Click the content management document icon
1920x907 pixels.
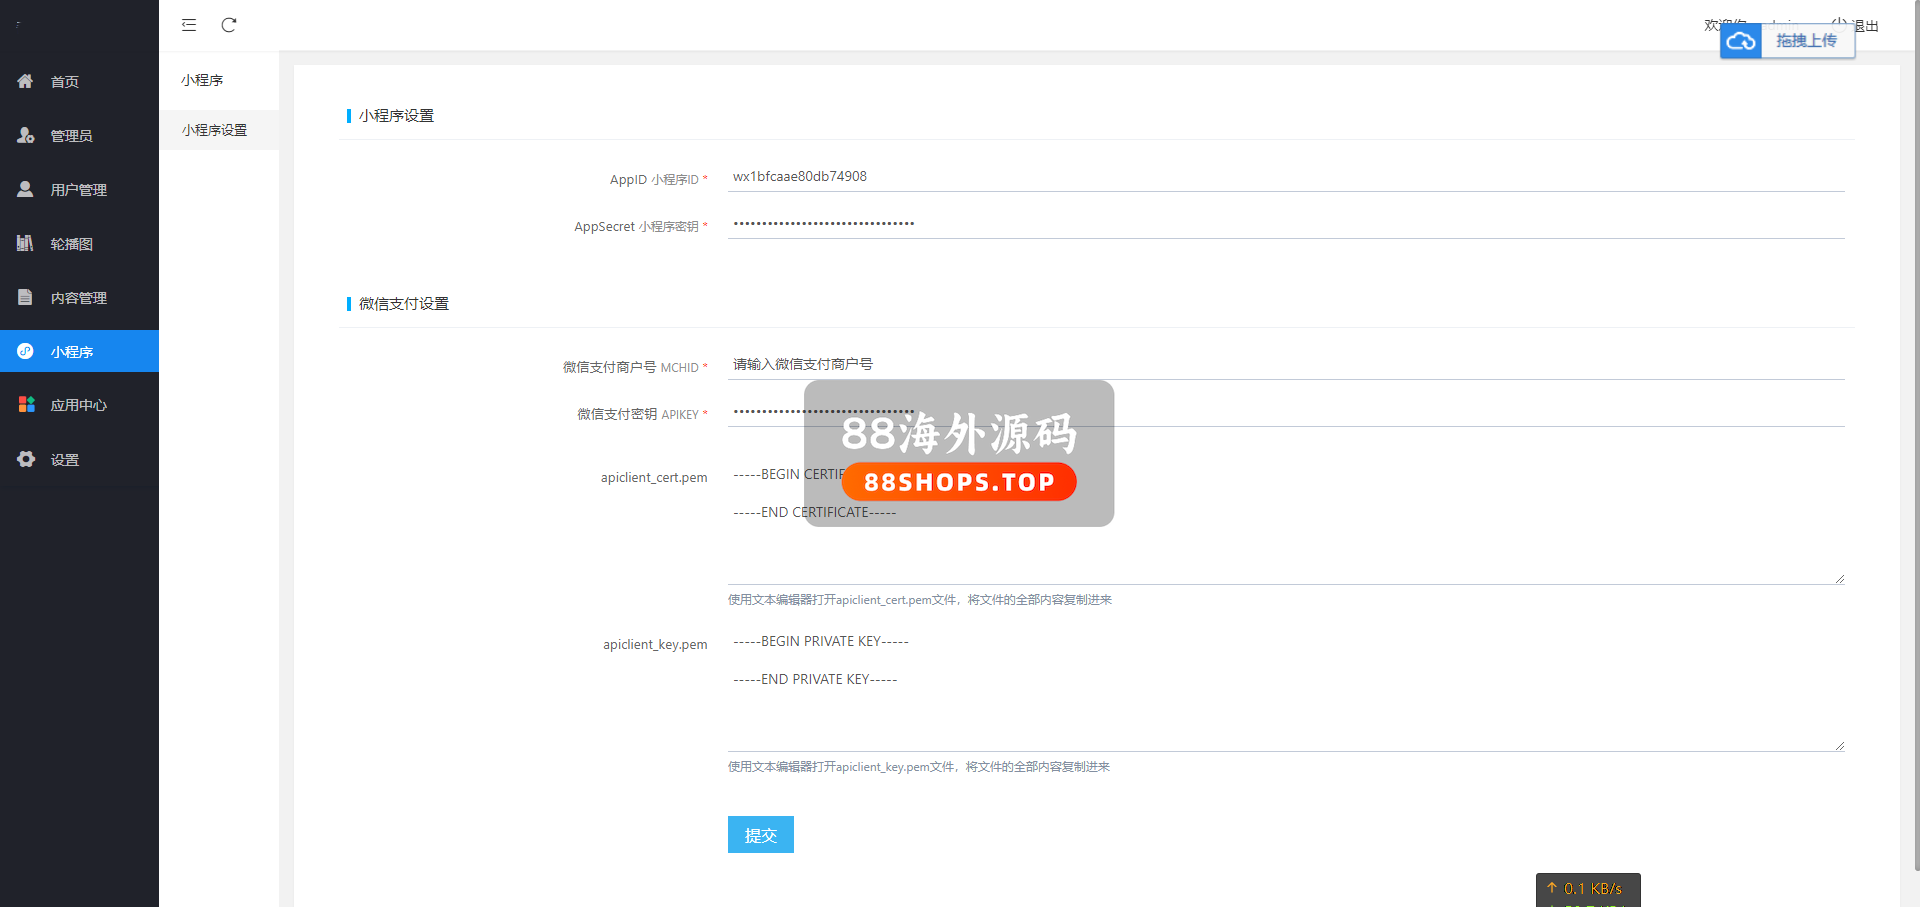pyautogui.click(x=25, y=297)
